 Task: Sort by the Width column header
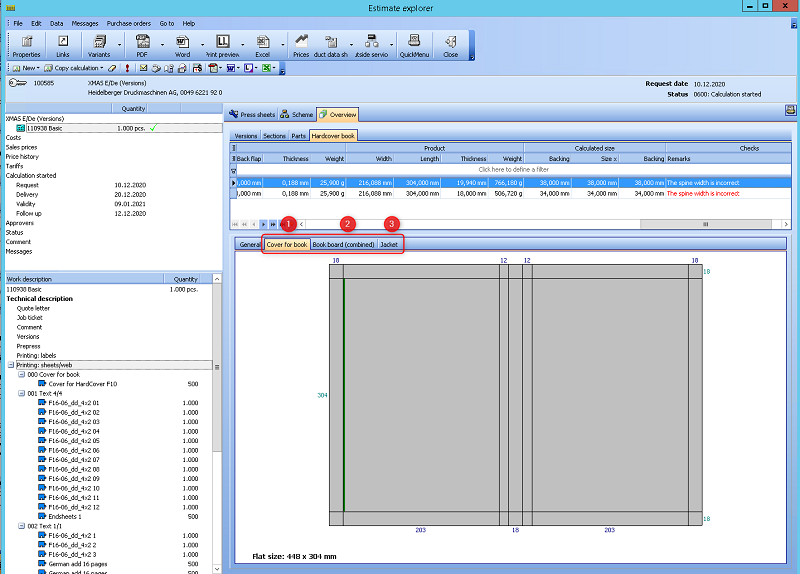[369, 159]
